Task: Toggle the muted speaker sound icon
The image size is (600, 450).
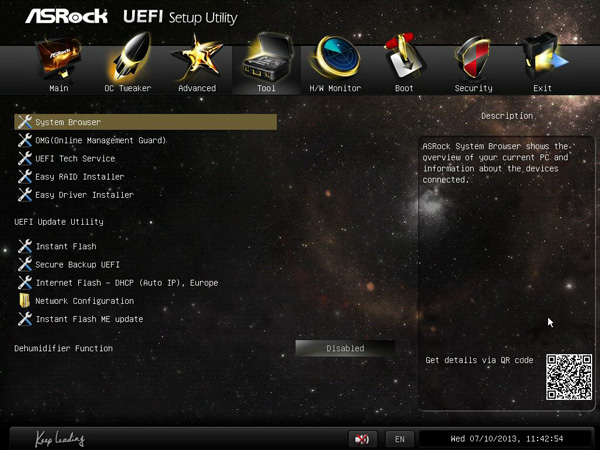Action: pyautogui.click(x=362, y=439)
